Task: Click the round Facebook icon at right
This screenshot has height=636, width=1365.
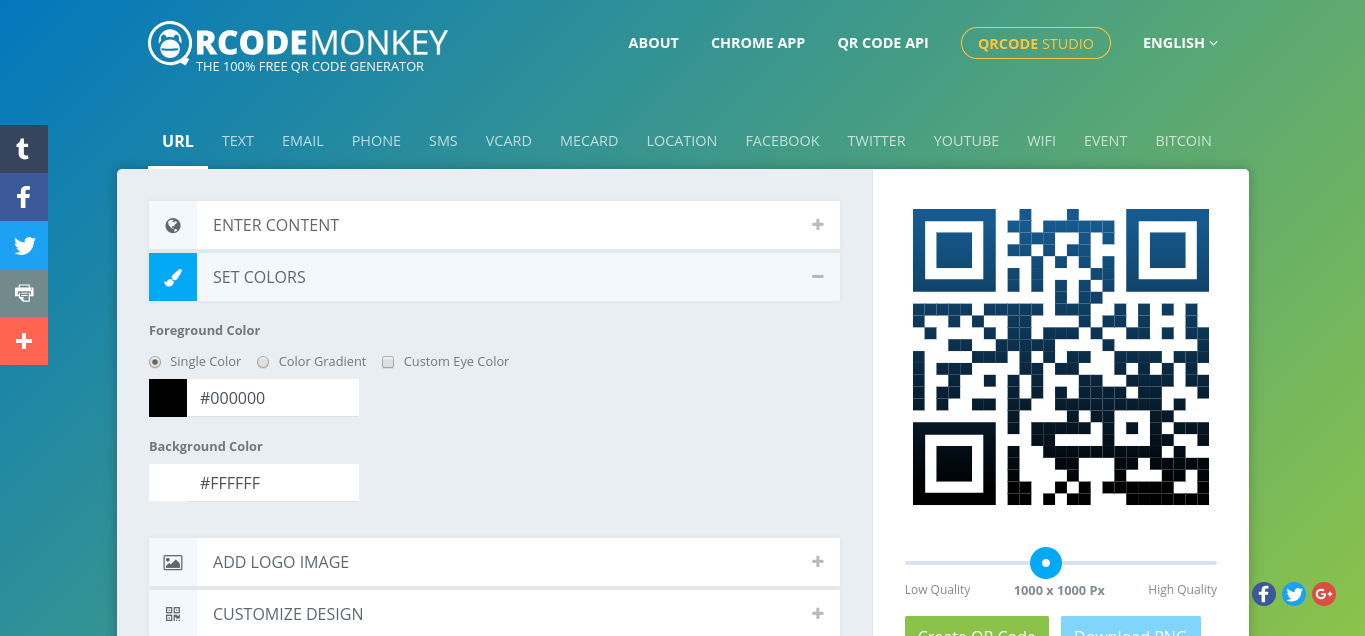Action: pos(1264,594)
